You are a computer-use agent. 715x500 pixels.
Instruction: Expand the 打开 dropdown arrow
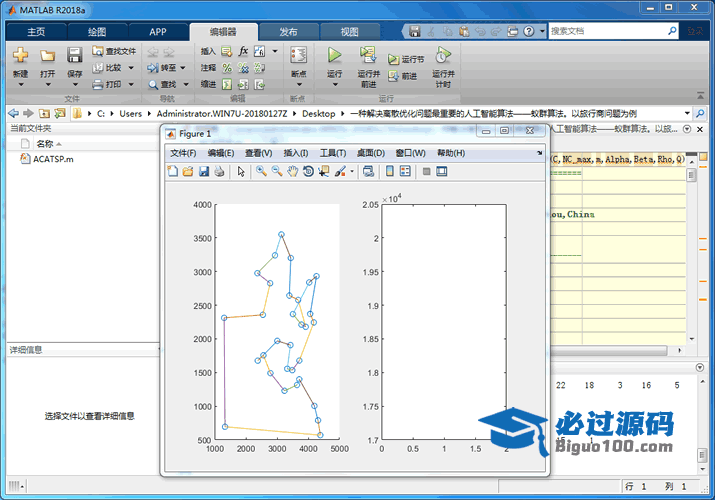[x=47, y=85]
